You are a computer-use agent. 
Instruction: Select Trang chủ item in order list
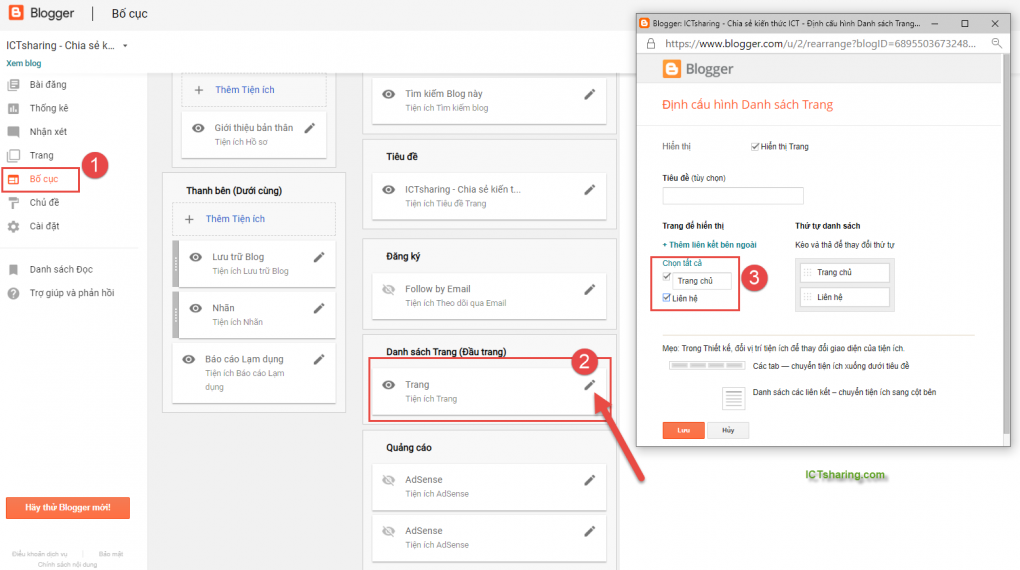tap(844, 273)
